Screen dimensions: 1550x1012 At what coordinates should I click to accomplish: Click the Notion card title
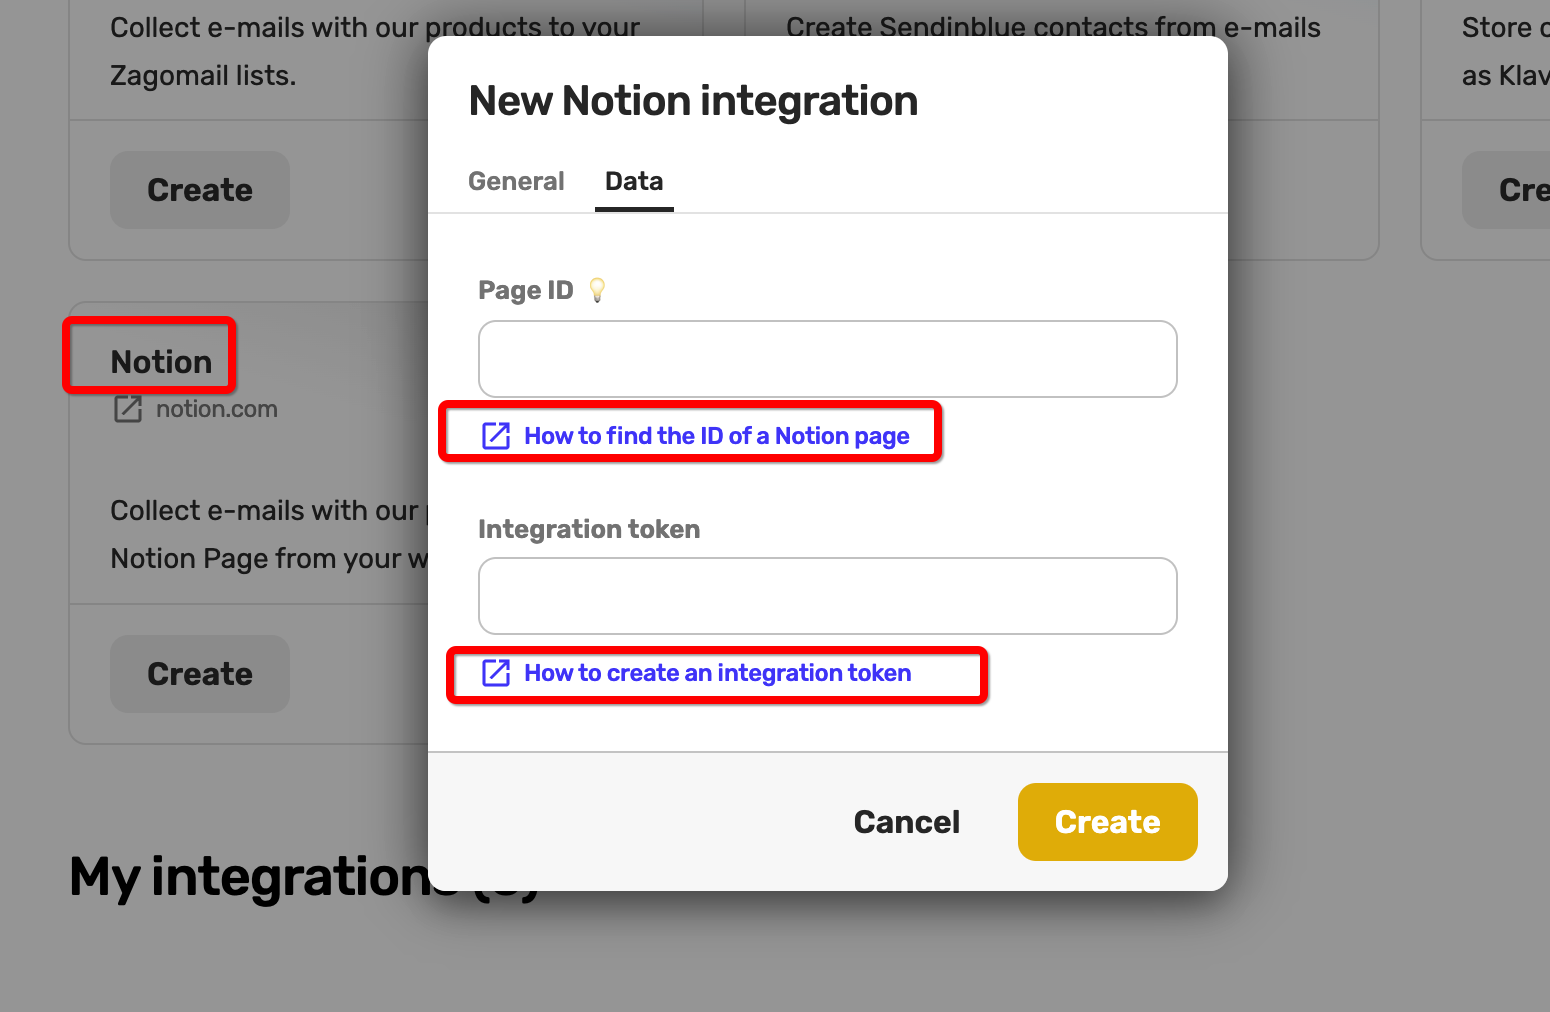pos(161,362)
